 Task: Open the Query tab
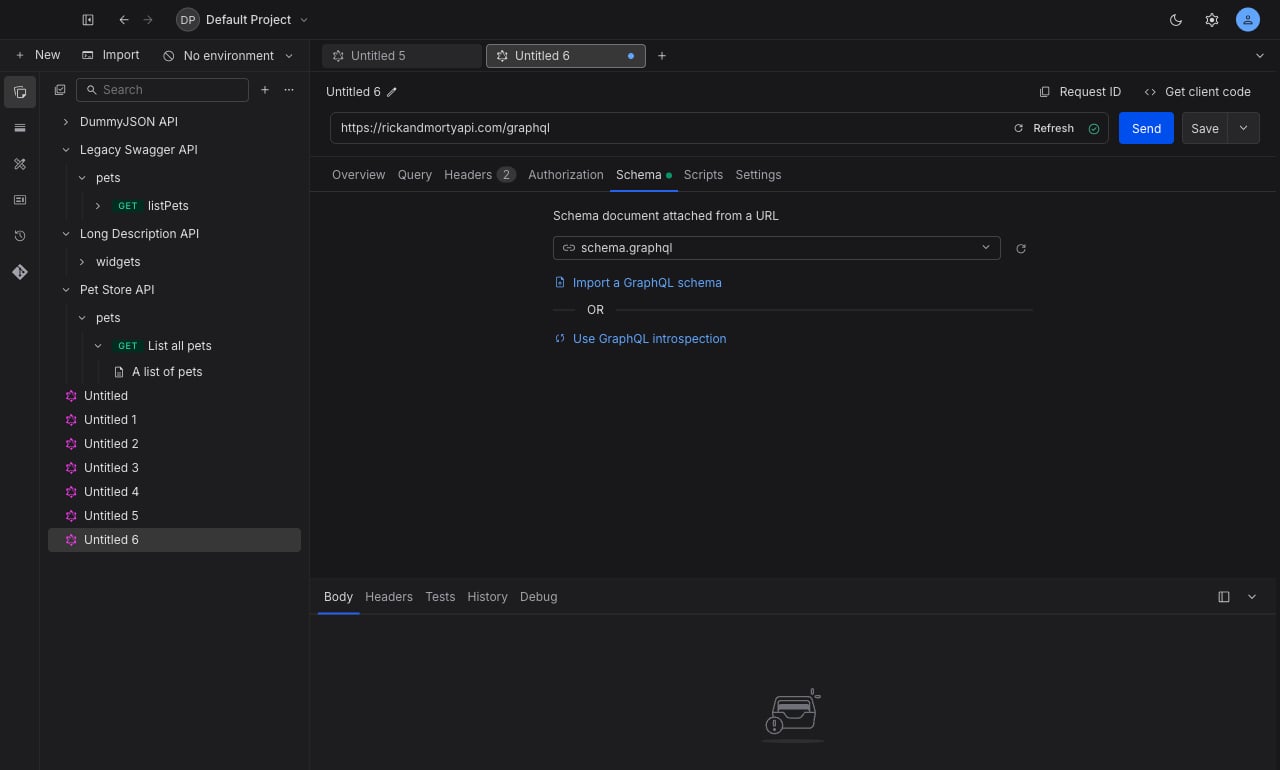click(415, 175)
